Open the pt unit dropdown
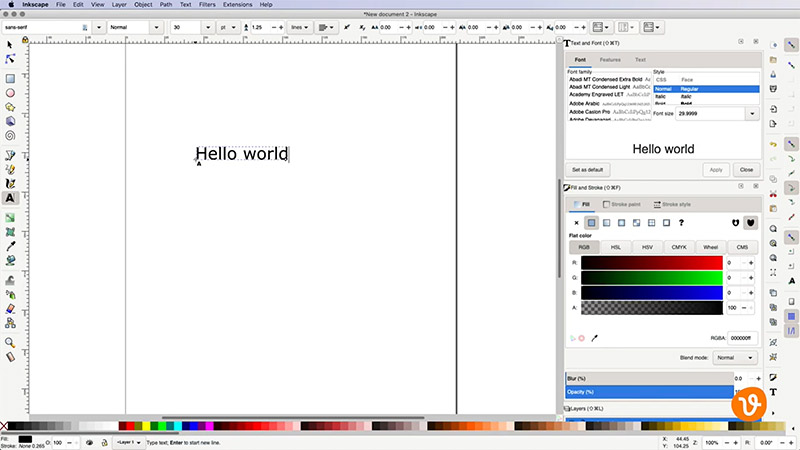Image resolution: width=800 pixels, height=450 pixels. [x=228, y=27]
